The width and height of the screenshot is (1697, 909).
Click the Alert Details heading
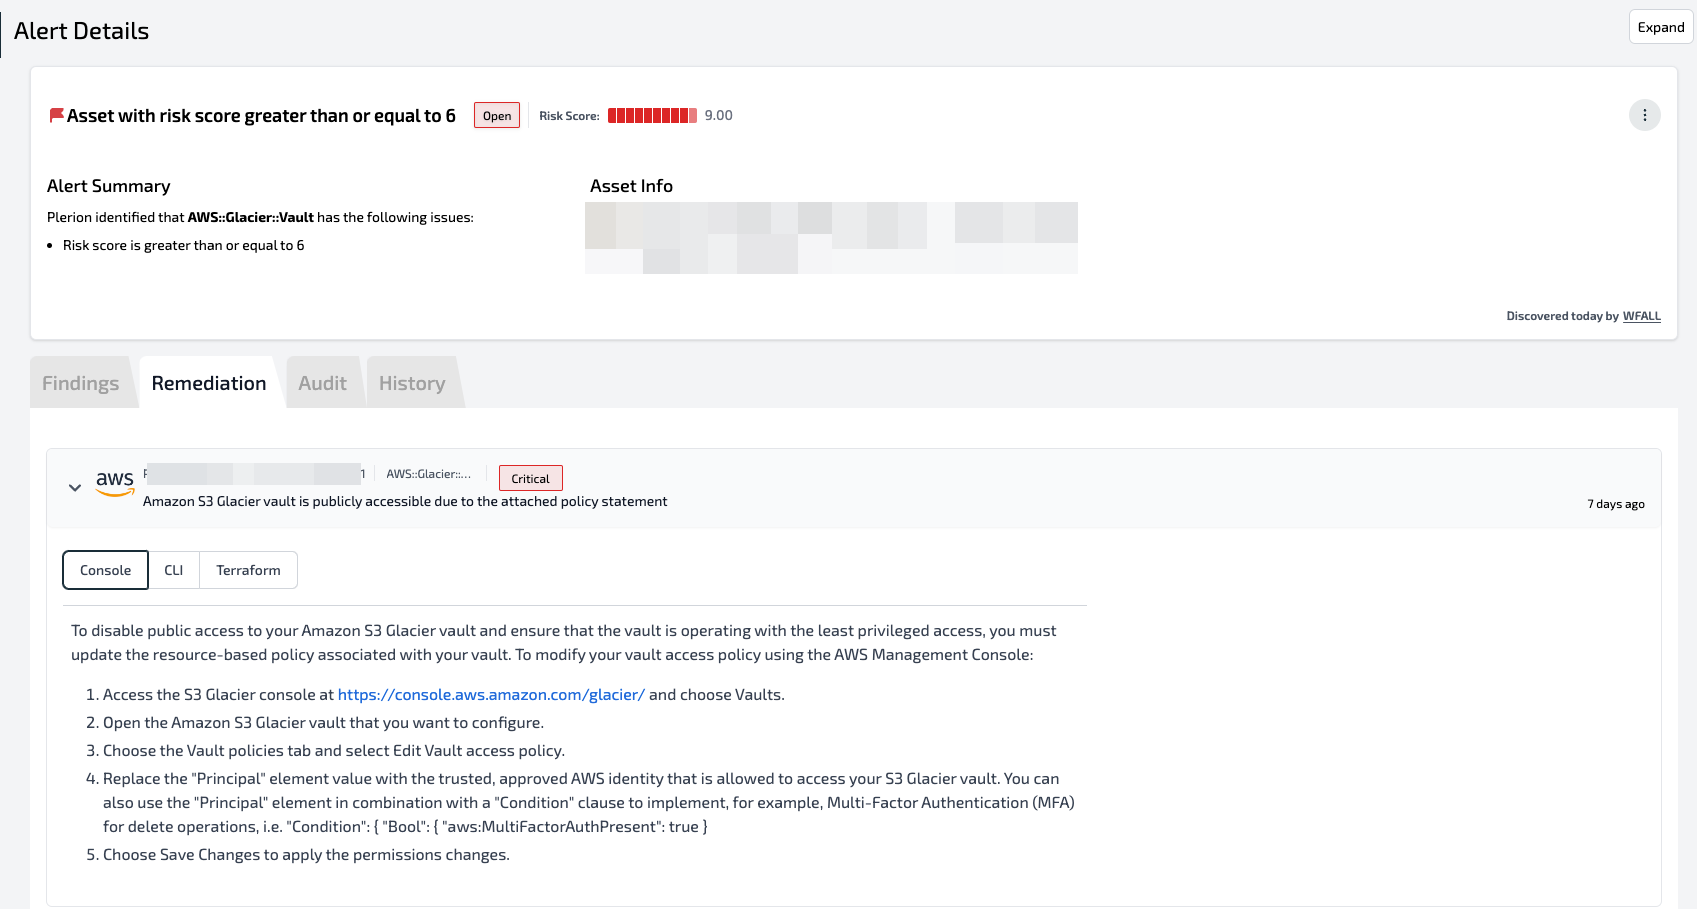[x=82, y=31]
